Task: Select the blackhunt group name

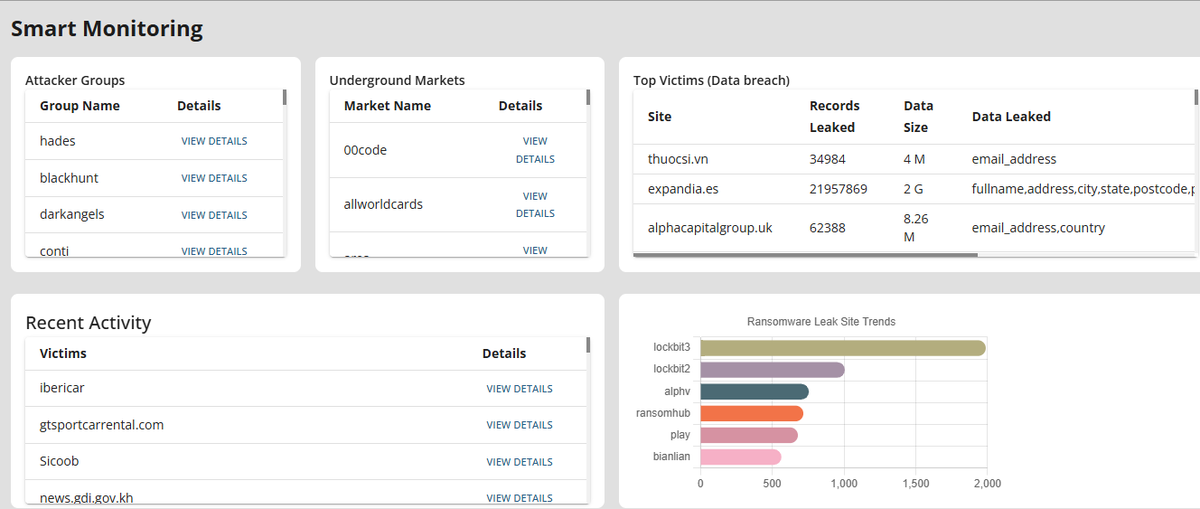Action: (69, 178)
